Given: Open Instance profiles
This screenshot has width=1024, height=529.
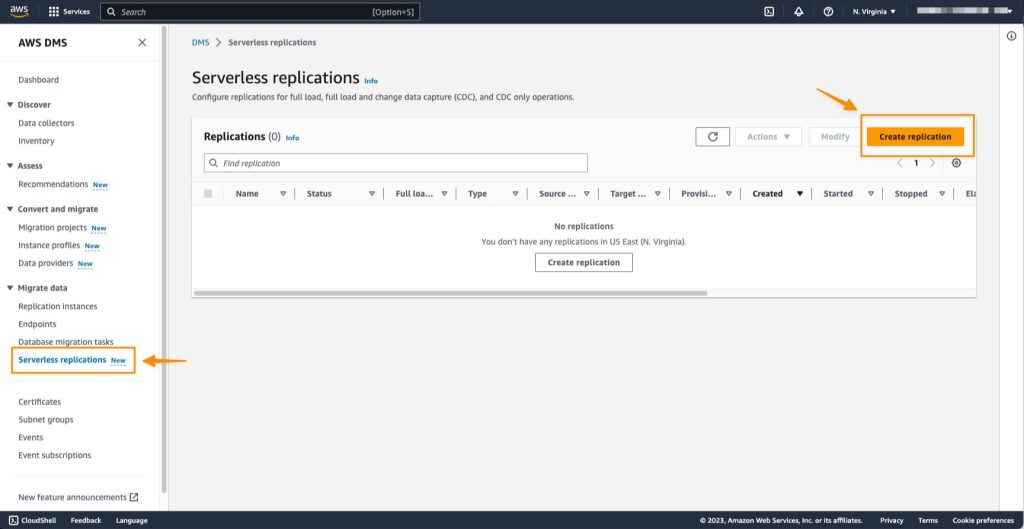Looking at the screenshot, I should (49, 246).
